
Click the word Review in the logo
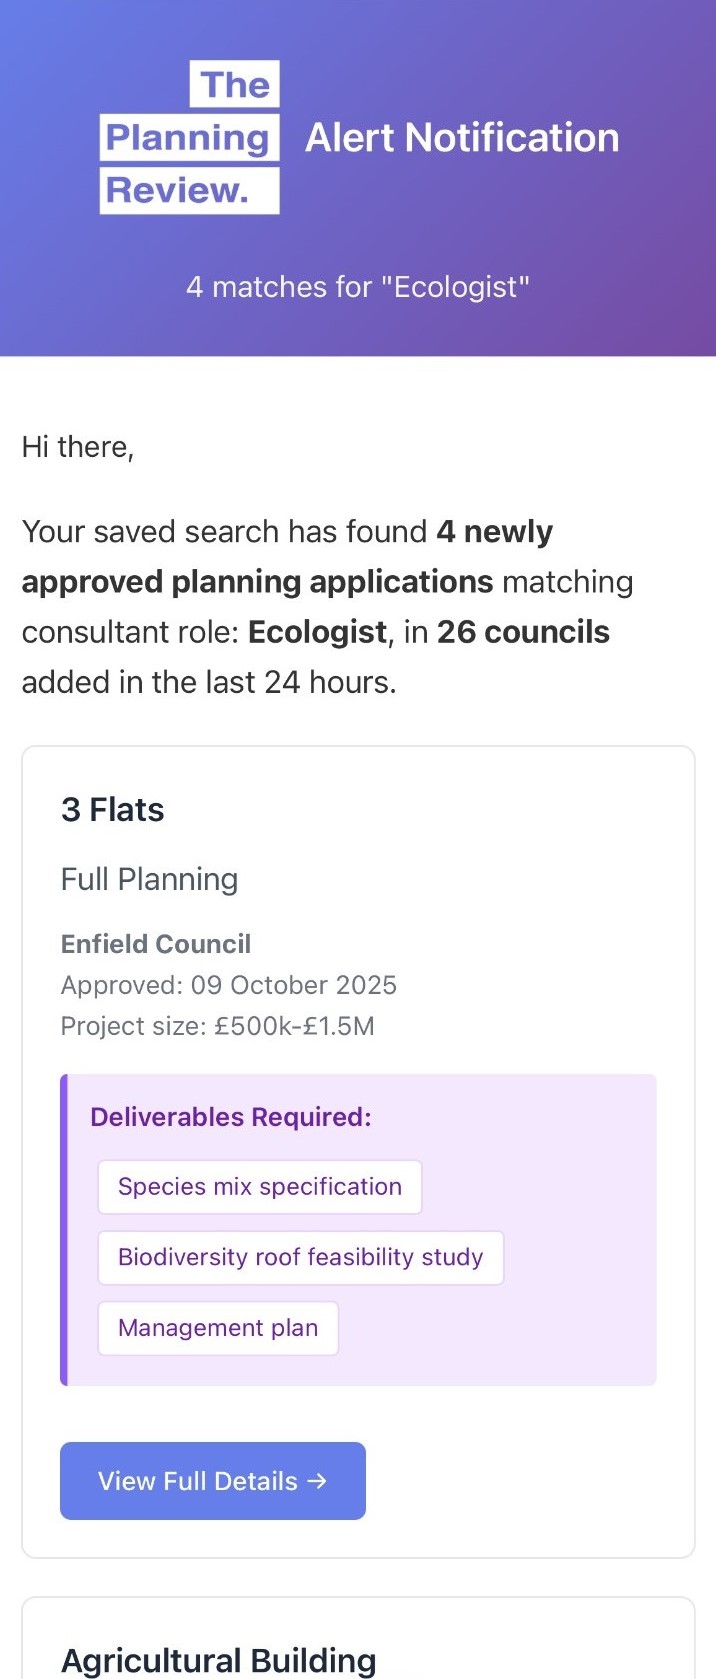tap(177, 190)
